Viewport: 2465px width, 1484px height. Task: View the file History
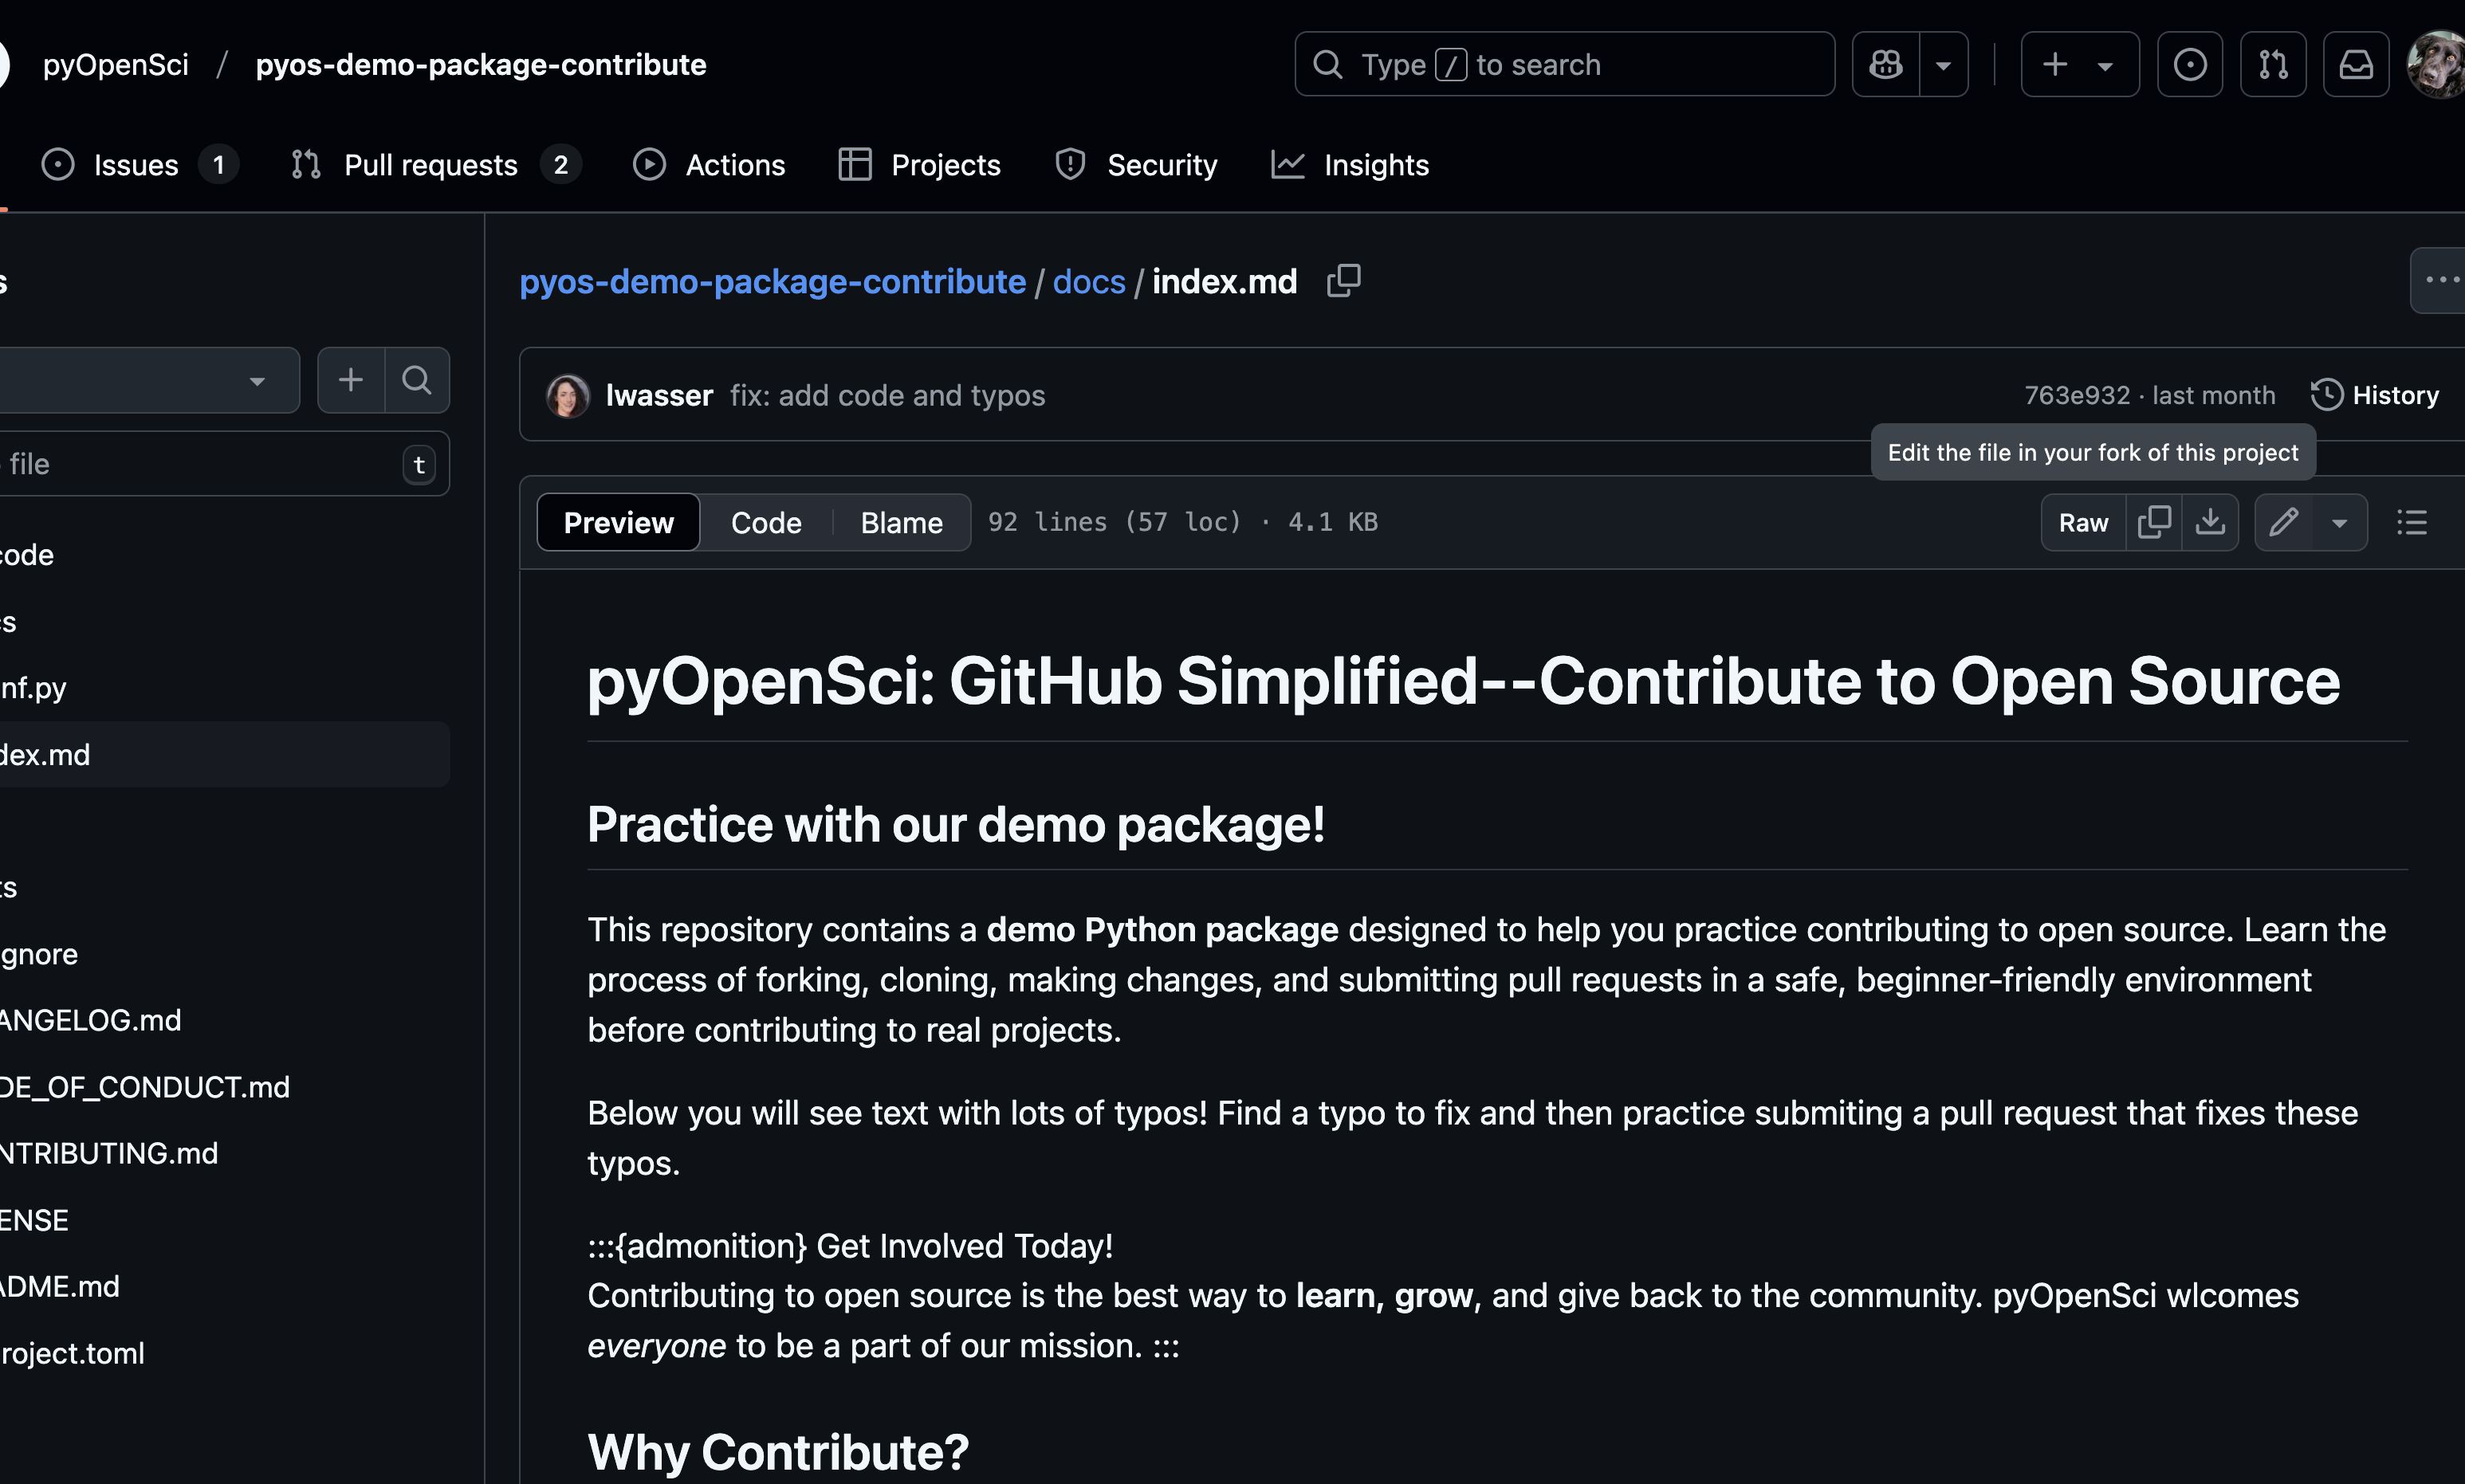coord(2375,396)
